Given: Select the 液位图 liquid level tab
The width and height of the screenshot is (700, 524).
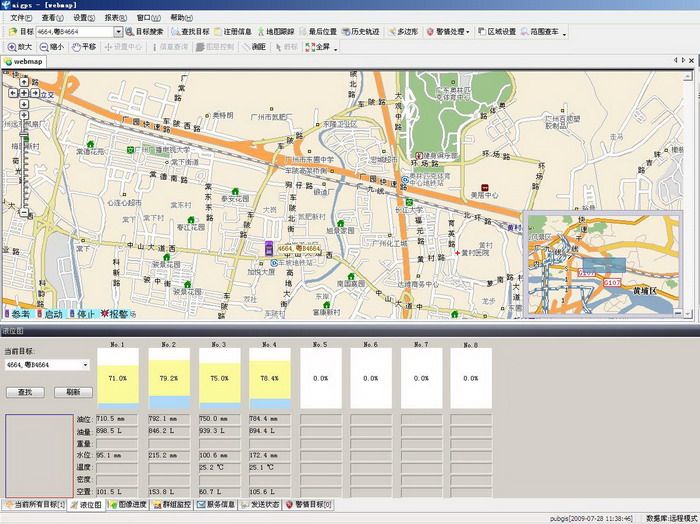Looking at the screenshot, I should [87, 505].
